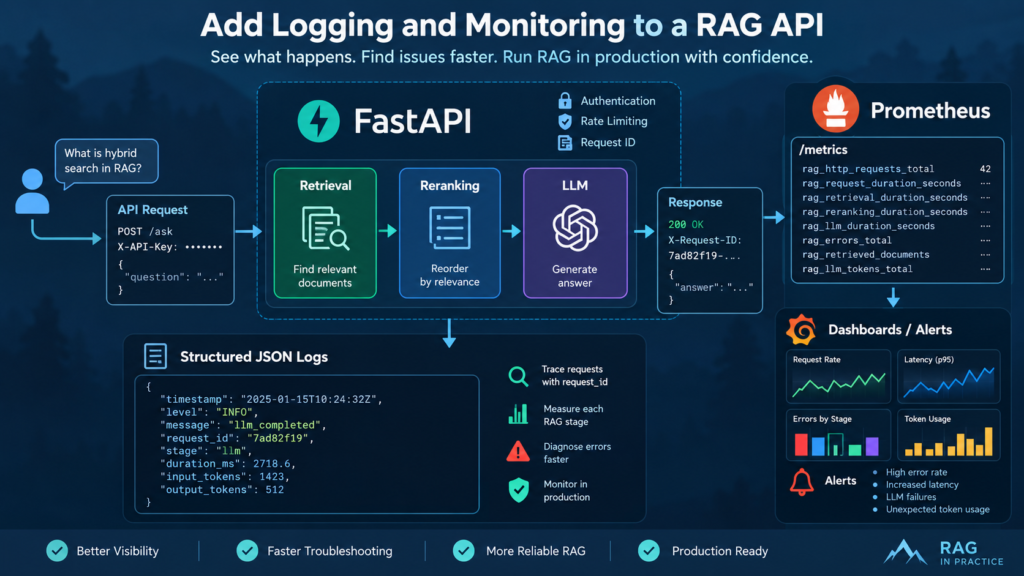Viewport: 1024px width, 576px height.
Task: Click the bar chart icon beside Measure each RAG stage
Action: click(x=519, y=414)
